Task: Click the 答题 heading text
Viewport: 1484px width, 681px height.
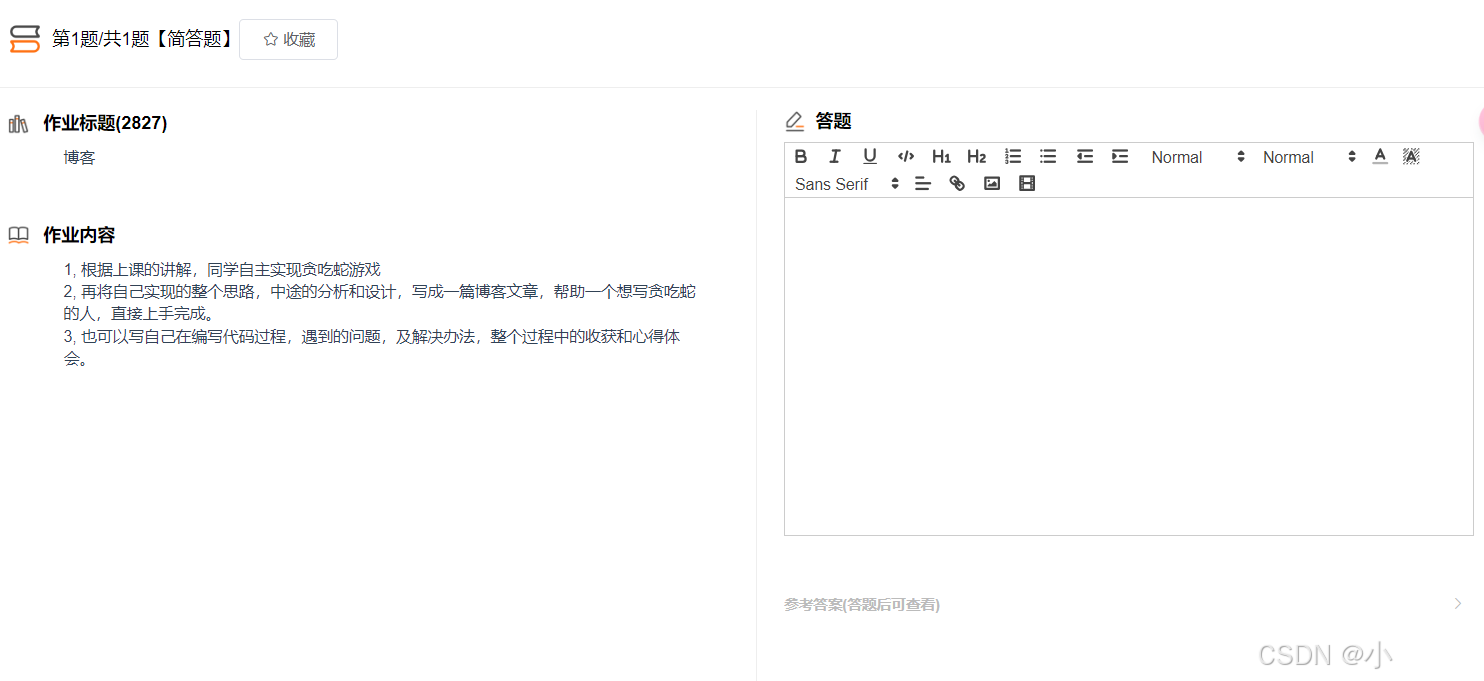Action: 834,121
